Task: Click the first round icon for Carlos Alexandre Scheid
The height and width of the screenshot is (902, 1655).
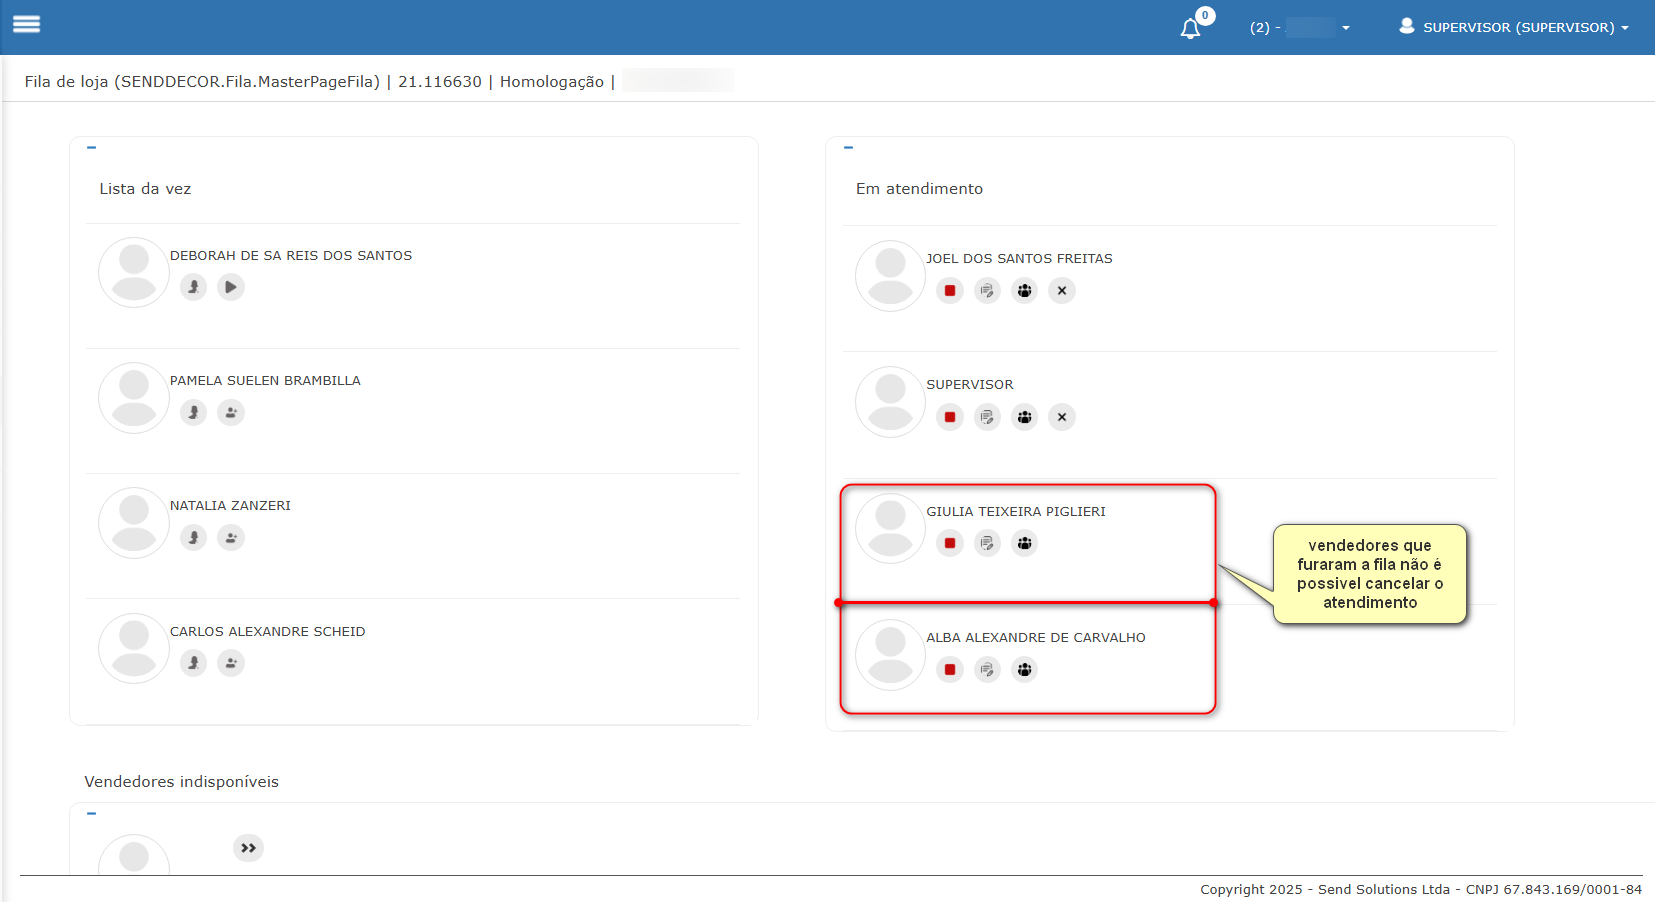Action: click(x=194, y=663)
